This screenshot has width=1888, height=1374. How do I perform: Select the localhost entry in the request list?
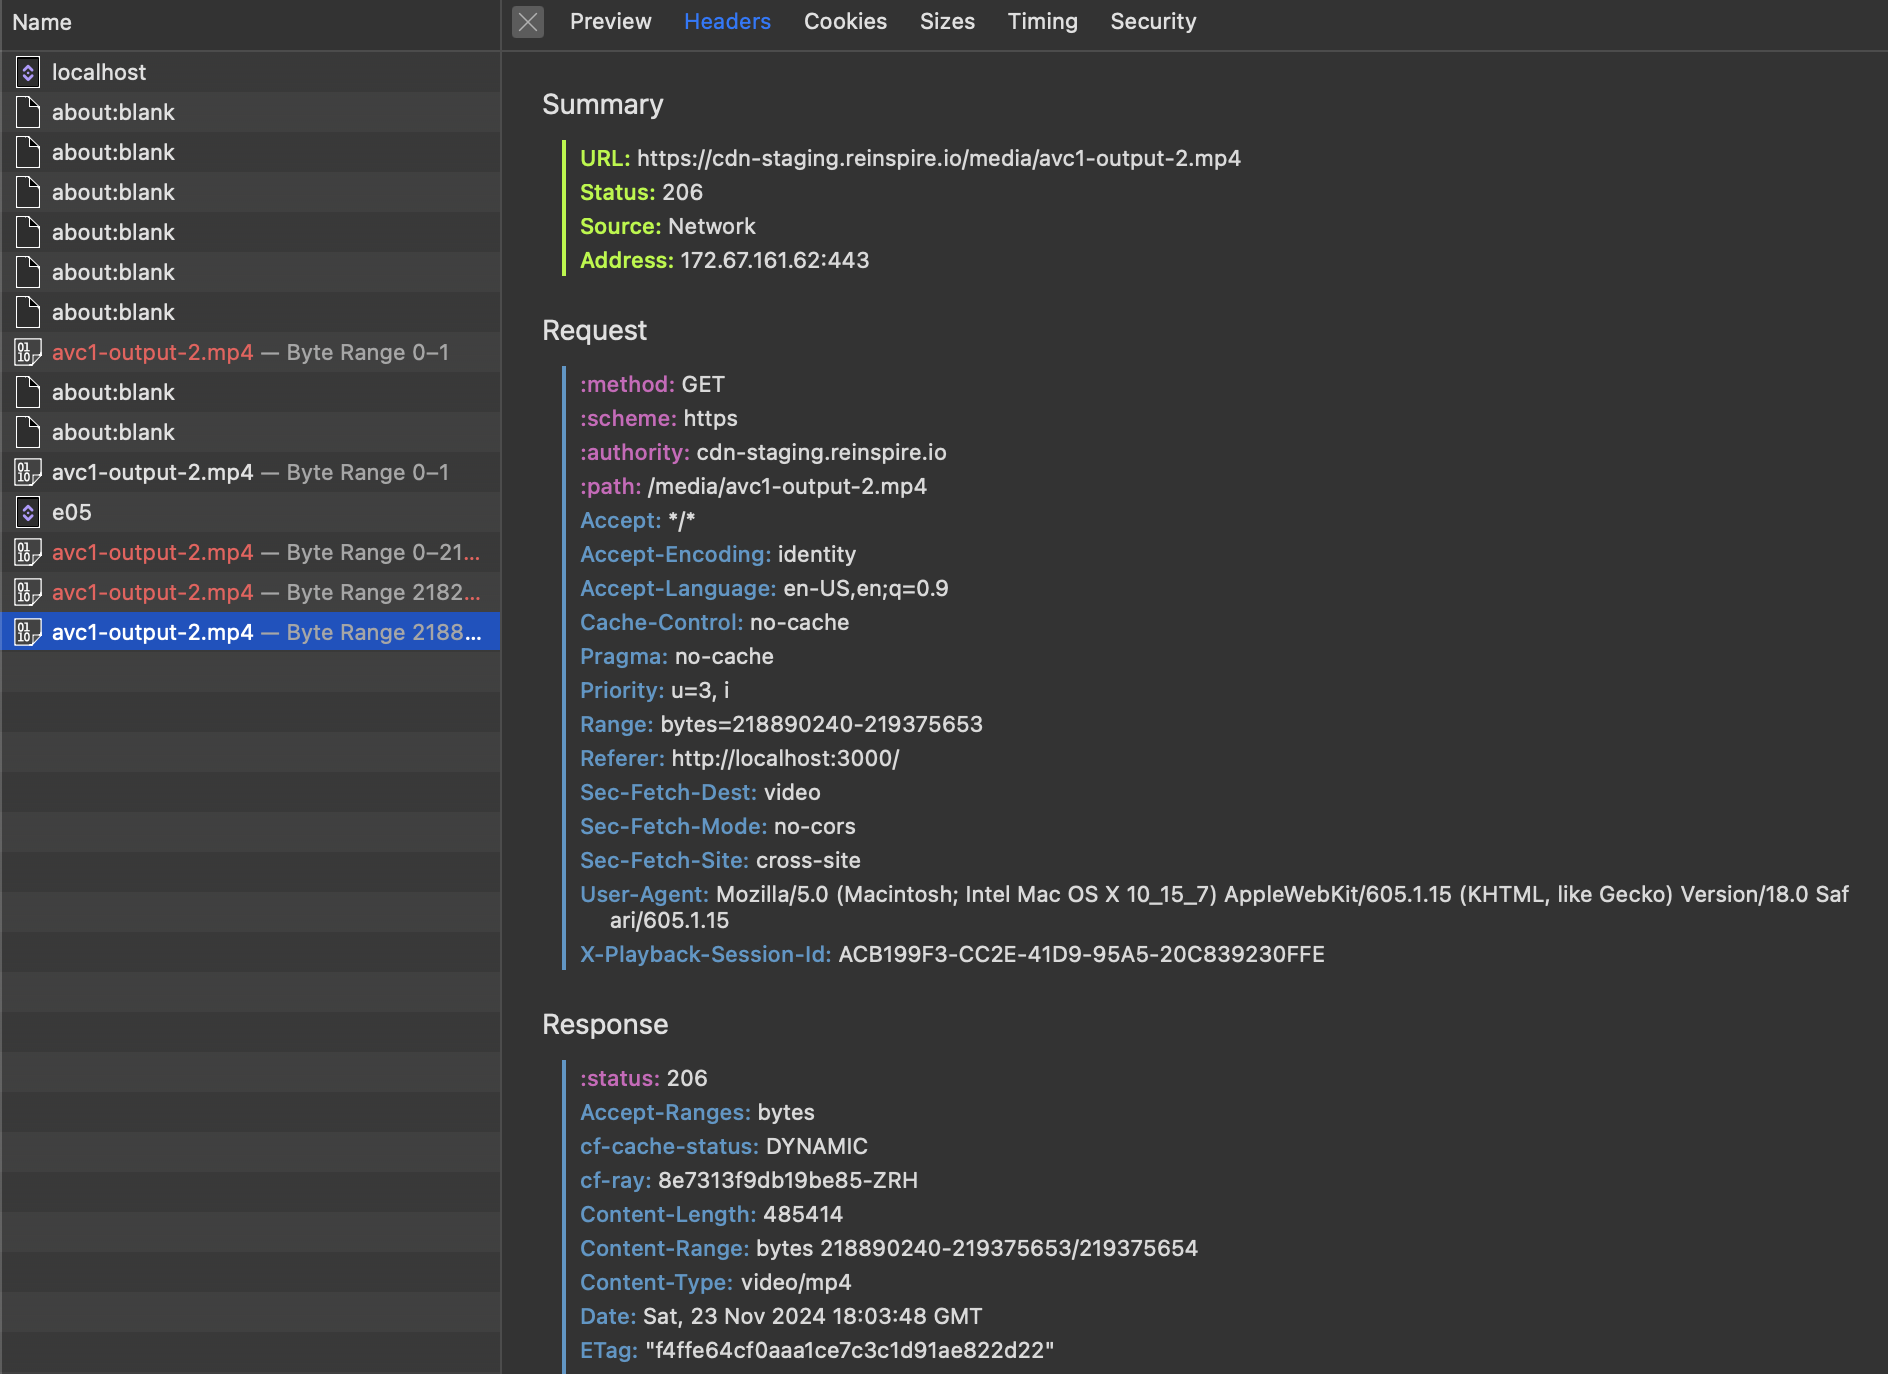click(99, 72)
